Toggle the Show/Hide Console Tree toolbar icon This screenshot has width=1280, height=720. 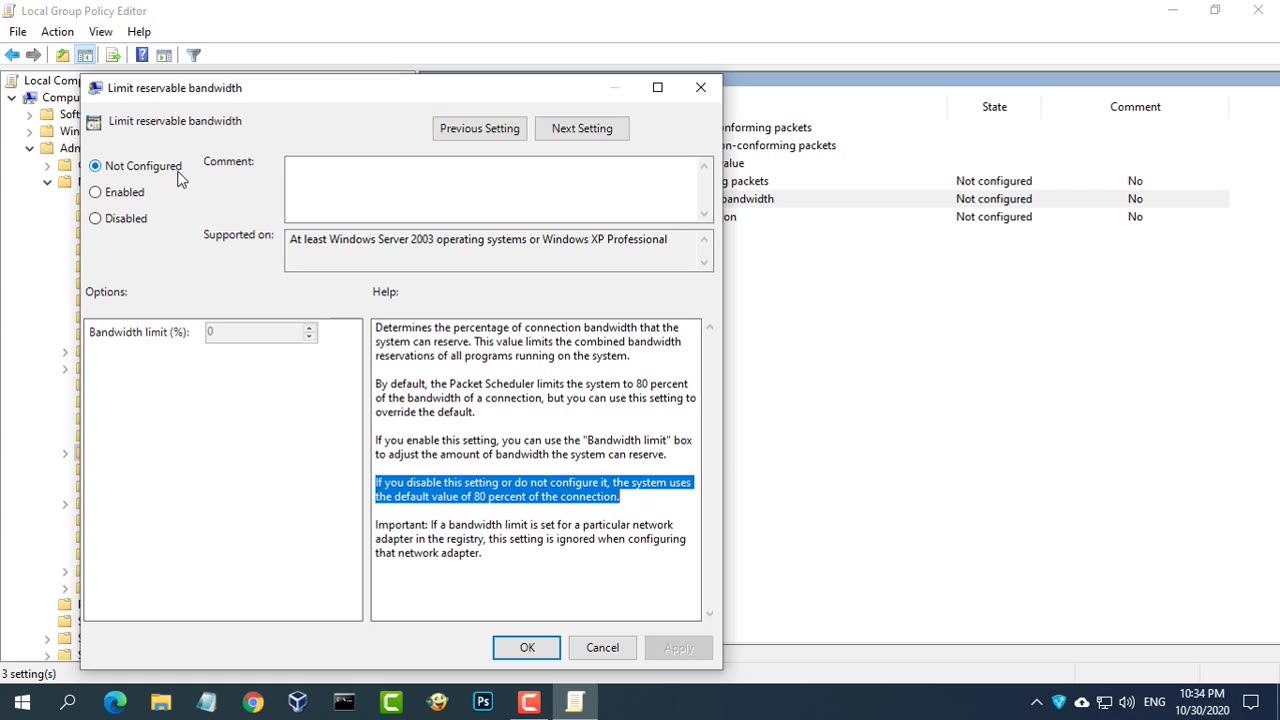pos(85,55)
